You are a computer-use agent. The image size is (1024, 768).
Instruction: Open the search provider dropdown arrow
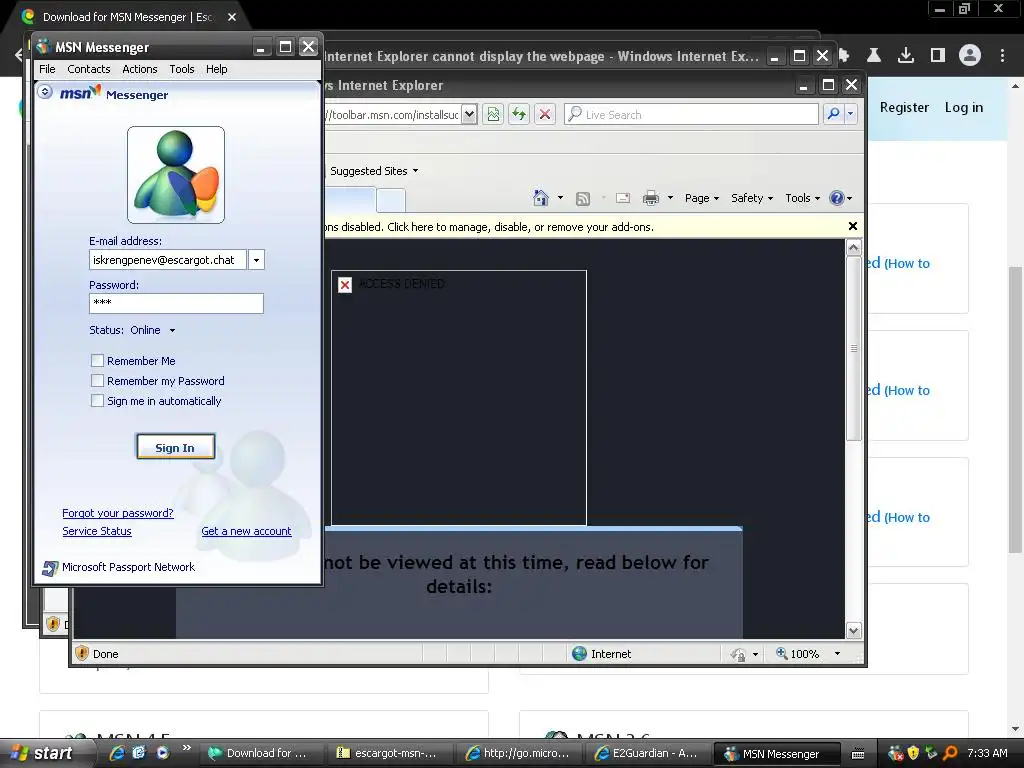tap(850, 114)
